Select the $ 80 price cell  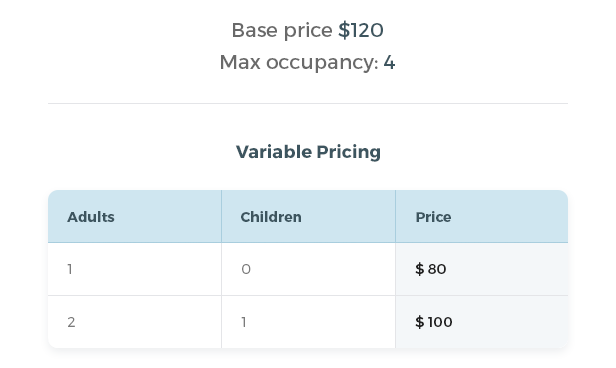coord(482,269)
